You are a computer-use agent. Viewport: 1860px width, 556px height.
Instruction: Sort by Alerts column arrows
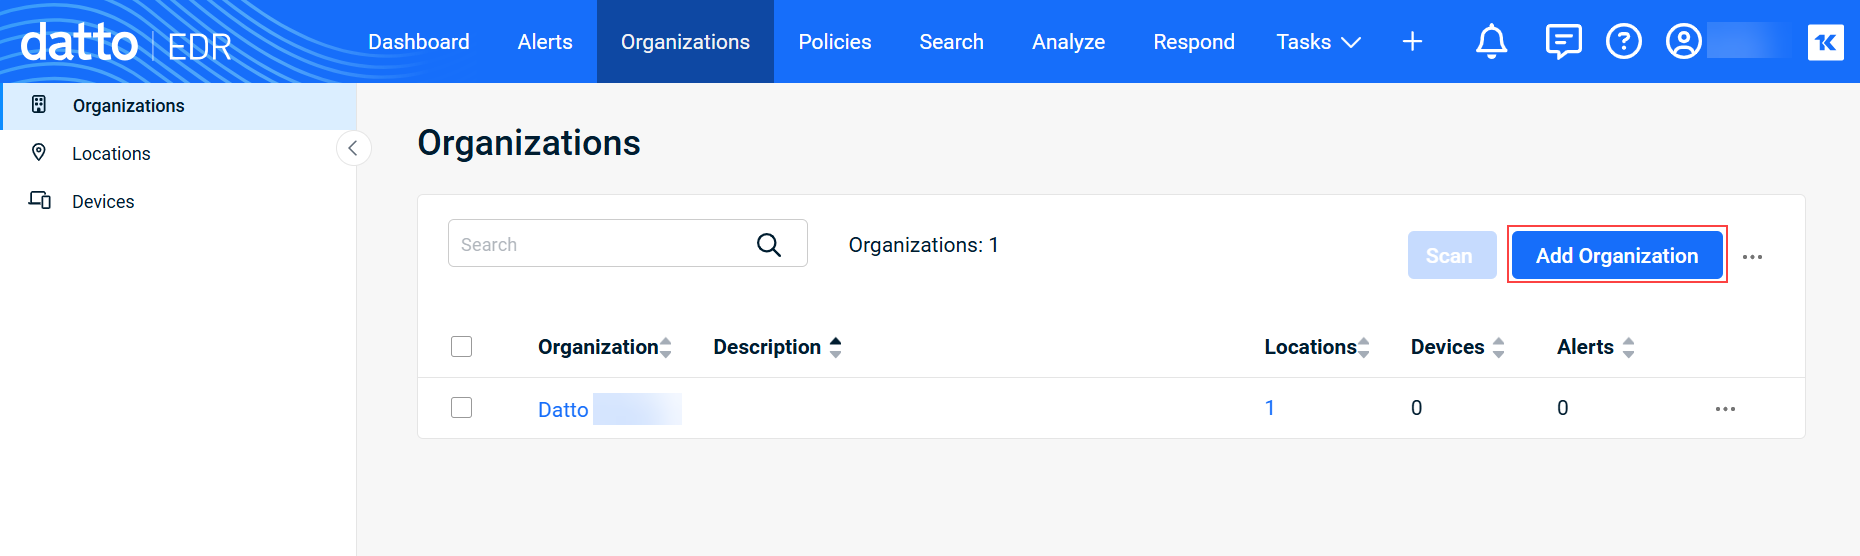(1628, 347)
